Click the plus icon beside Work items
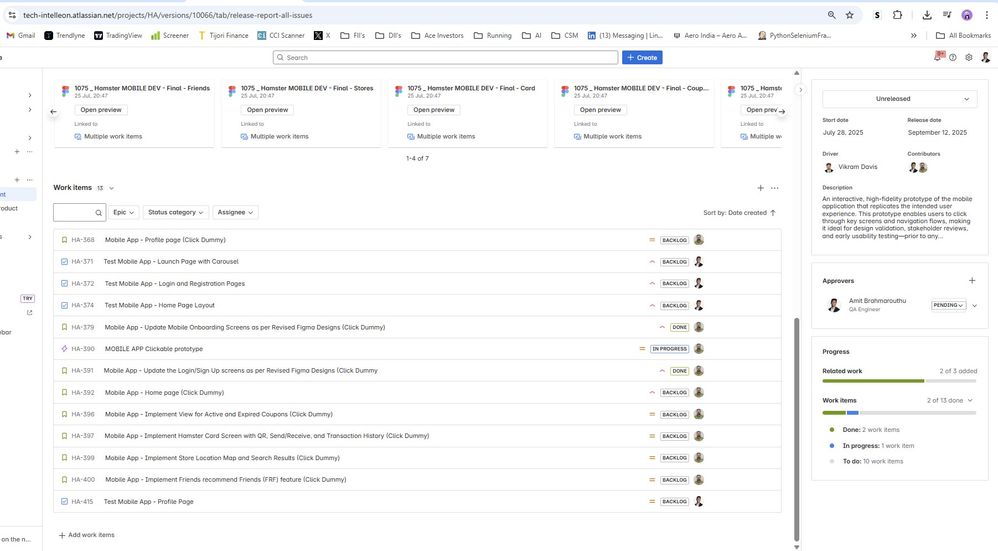 pos(760,188)
